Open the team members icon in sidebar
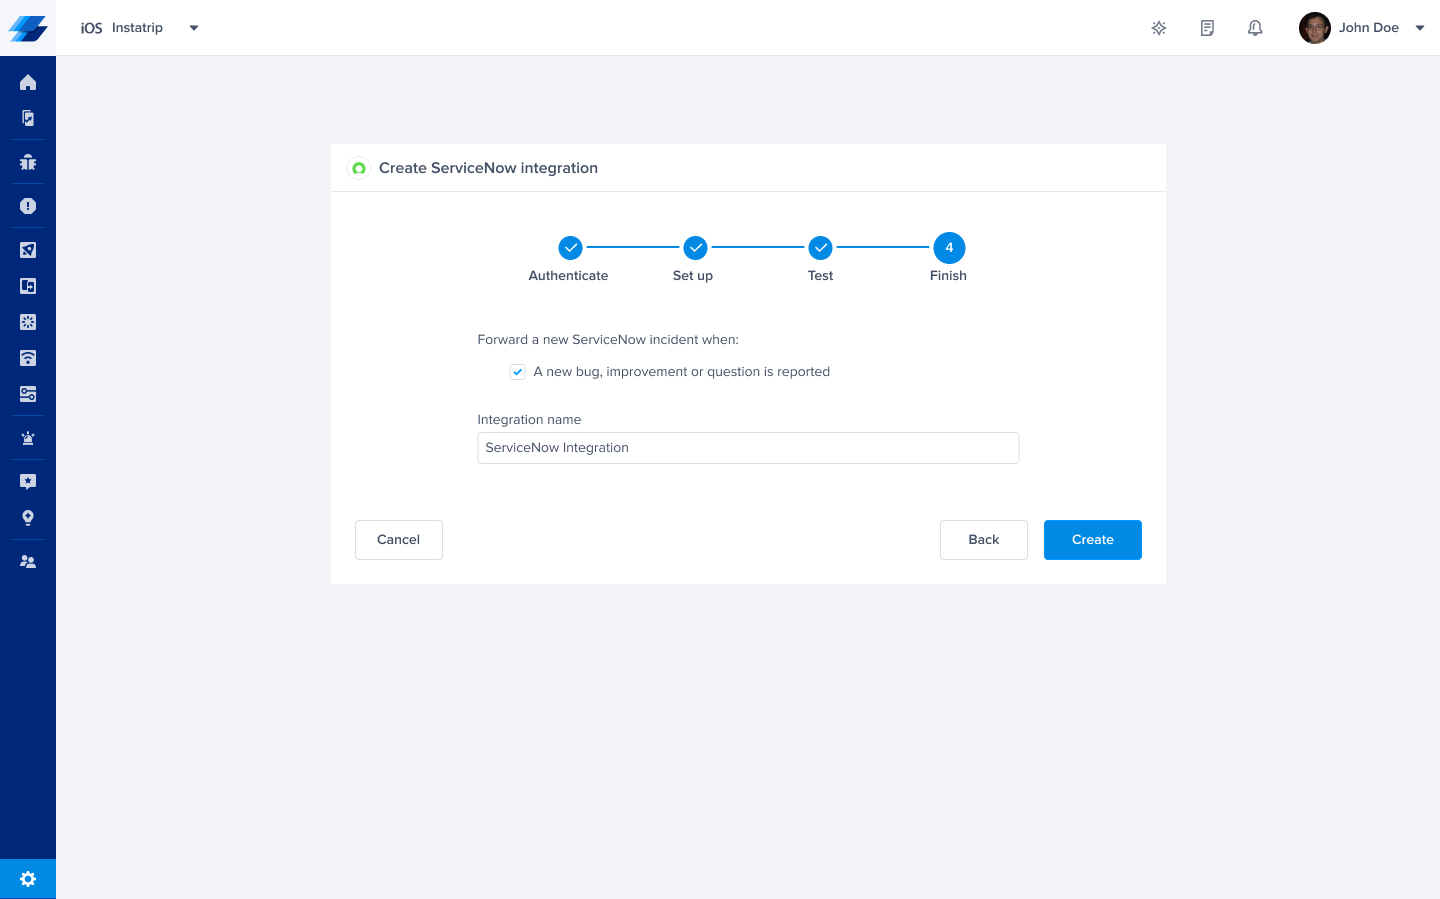Image resolution: width=1440 pixels, height=899 pixels. 28,562
